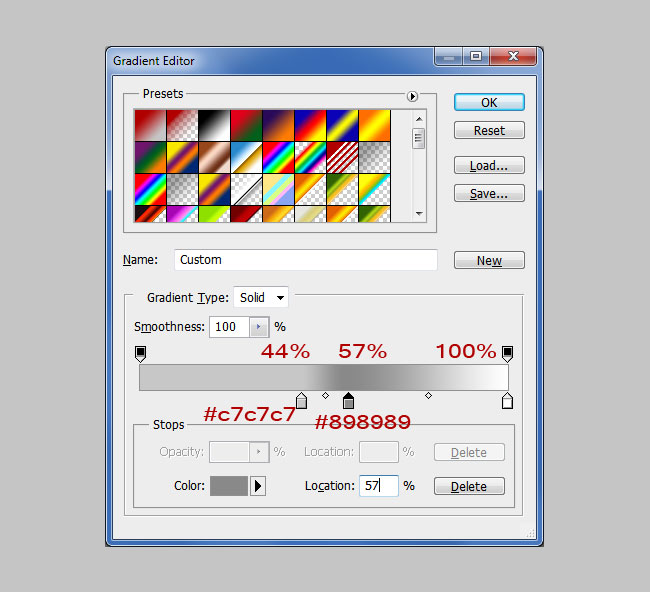The height and width of the screenshot is (592, 650).
Task: Select the Blue, Red, Yellow preset
Action: click(x=310, y=125)
